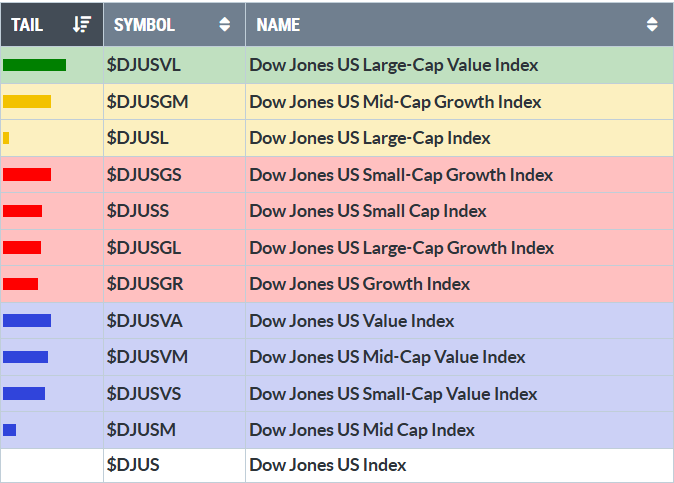
Task: Click the yellow tail bar for $DJUSGM
Action: pyautogui.click(x=27, y=101)
